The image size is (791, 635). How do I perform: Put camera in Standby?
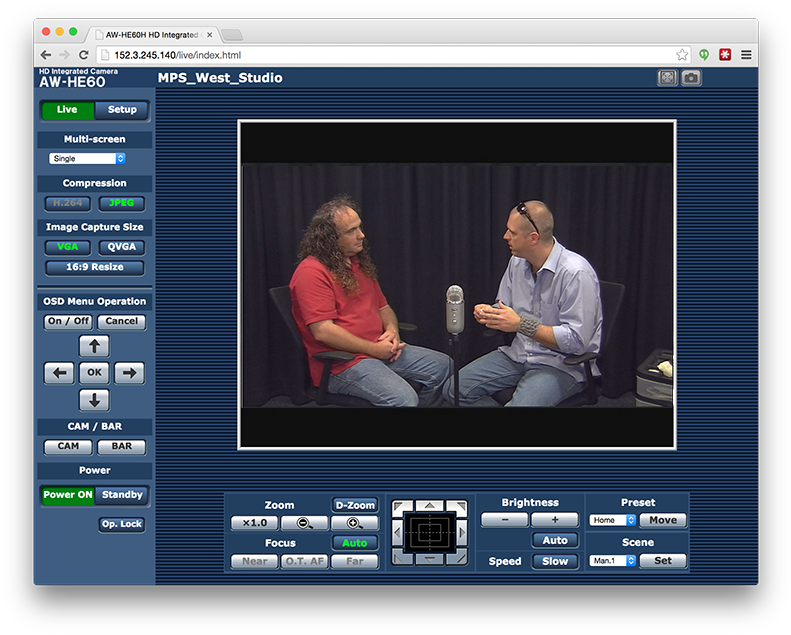pyautogui.click(x=122, y=495)
